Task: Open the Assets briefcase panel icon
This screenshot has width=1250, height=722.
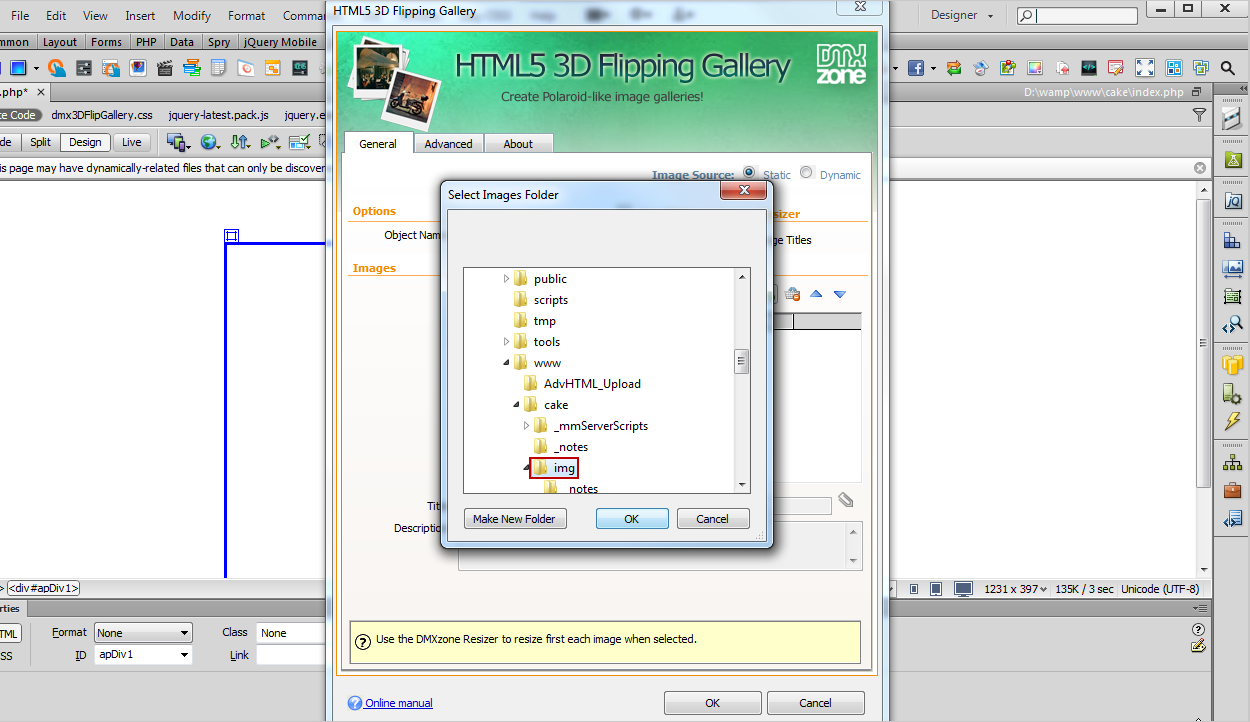Action: tap(1233, 490)
